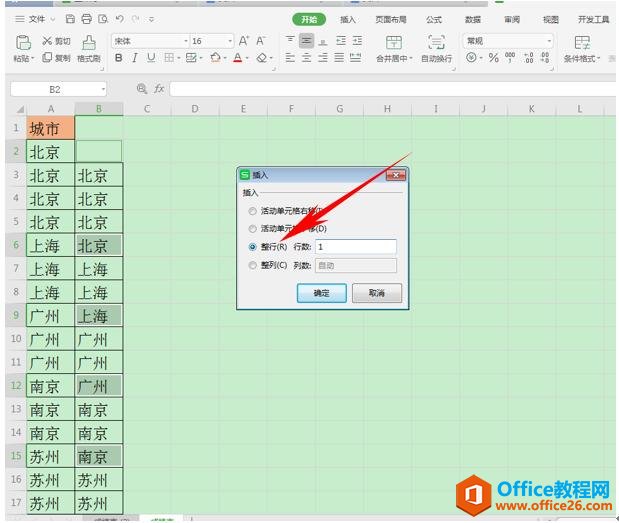
Task: Open the number format dropdown (常规)
Action: tap(549, 41)
